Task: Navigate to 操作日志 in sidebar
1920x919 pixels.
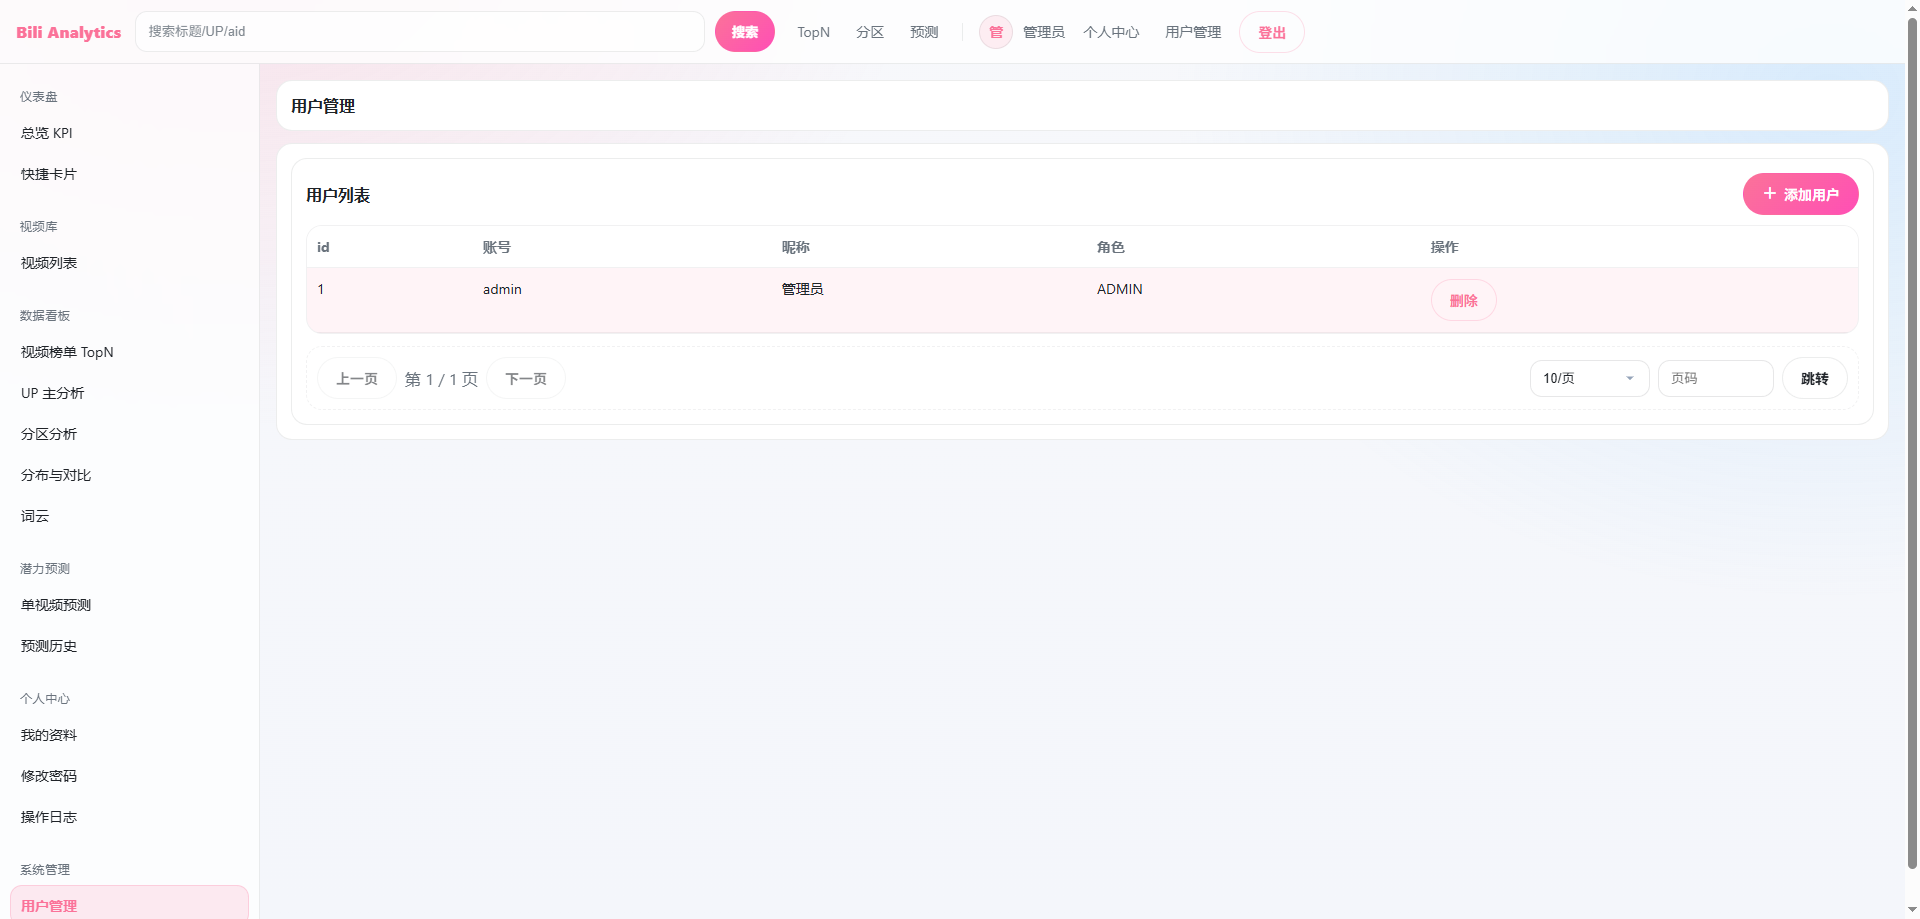Action: pos(49,817)
